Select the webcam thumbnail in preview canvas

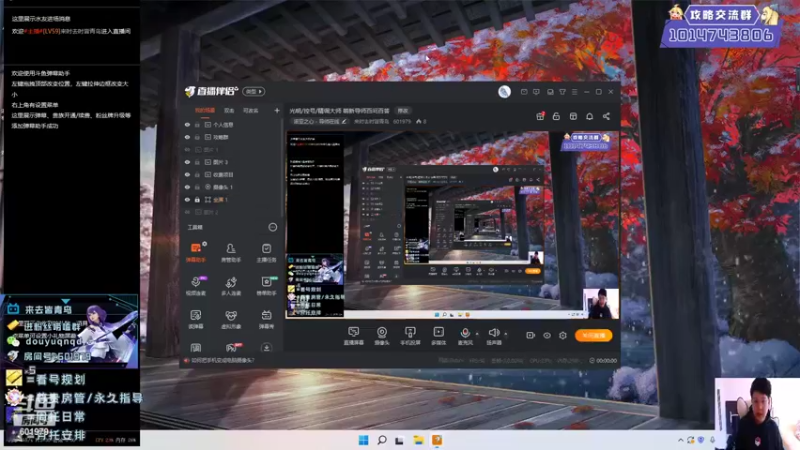pyautogui.click(x=601, y=303)
